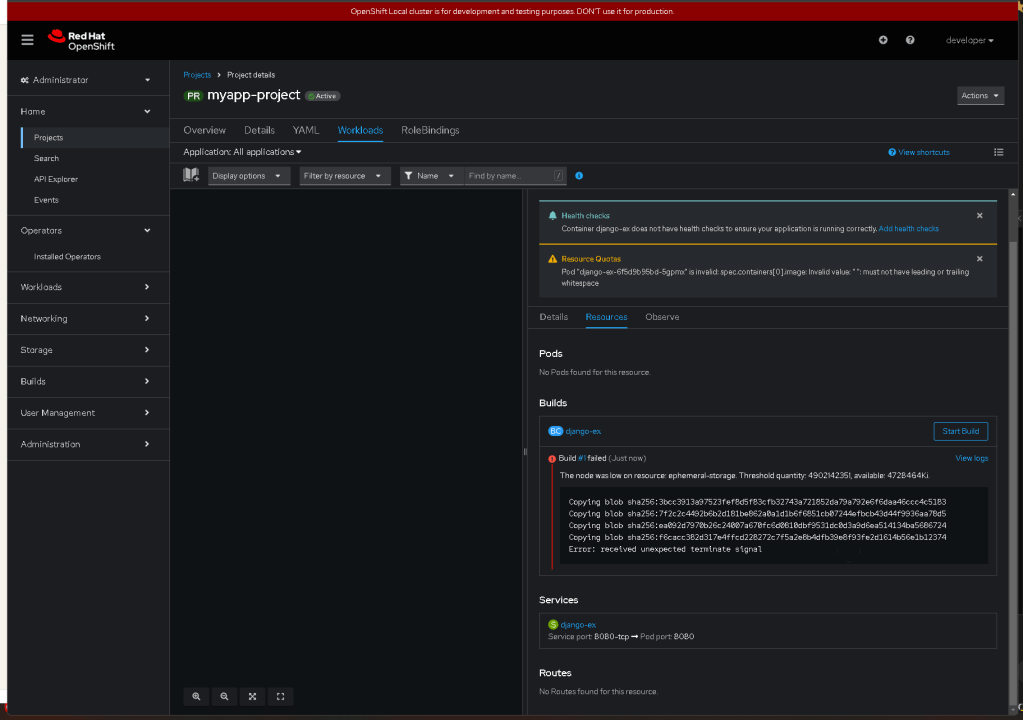Image resolution: width=1023 pixels, height=720 pixels.
Task: Go to Projects breadcrumb link
Action: tap(197, 75)
